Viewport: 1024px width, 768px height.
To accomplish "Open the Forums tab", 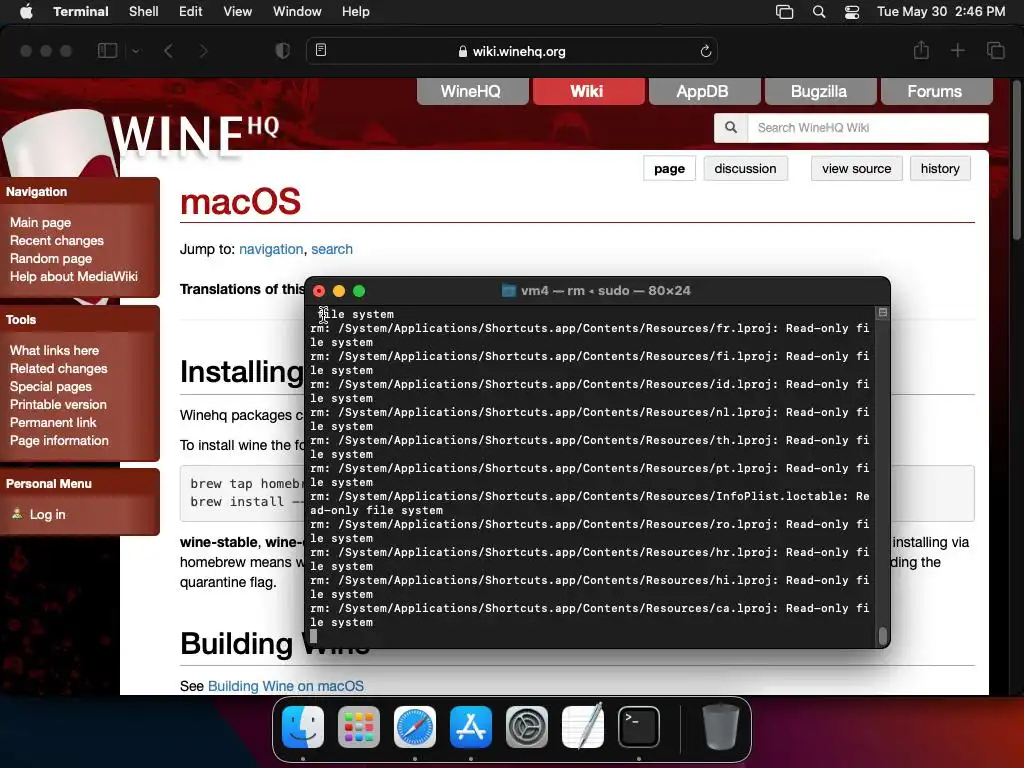I will pos(936,91).
